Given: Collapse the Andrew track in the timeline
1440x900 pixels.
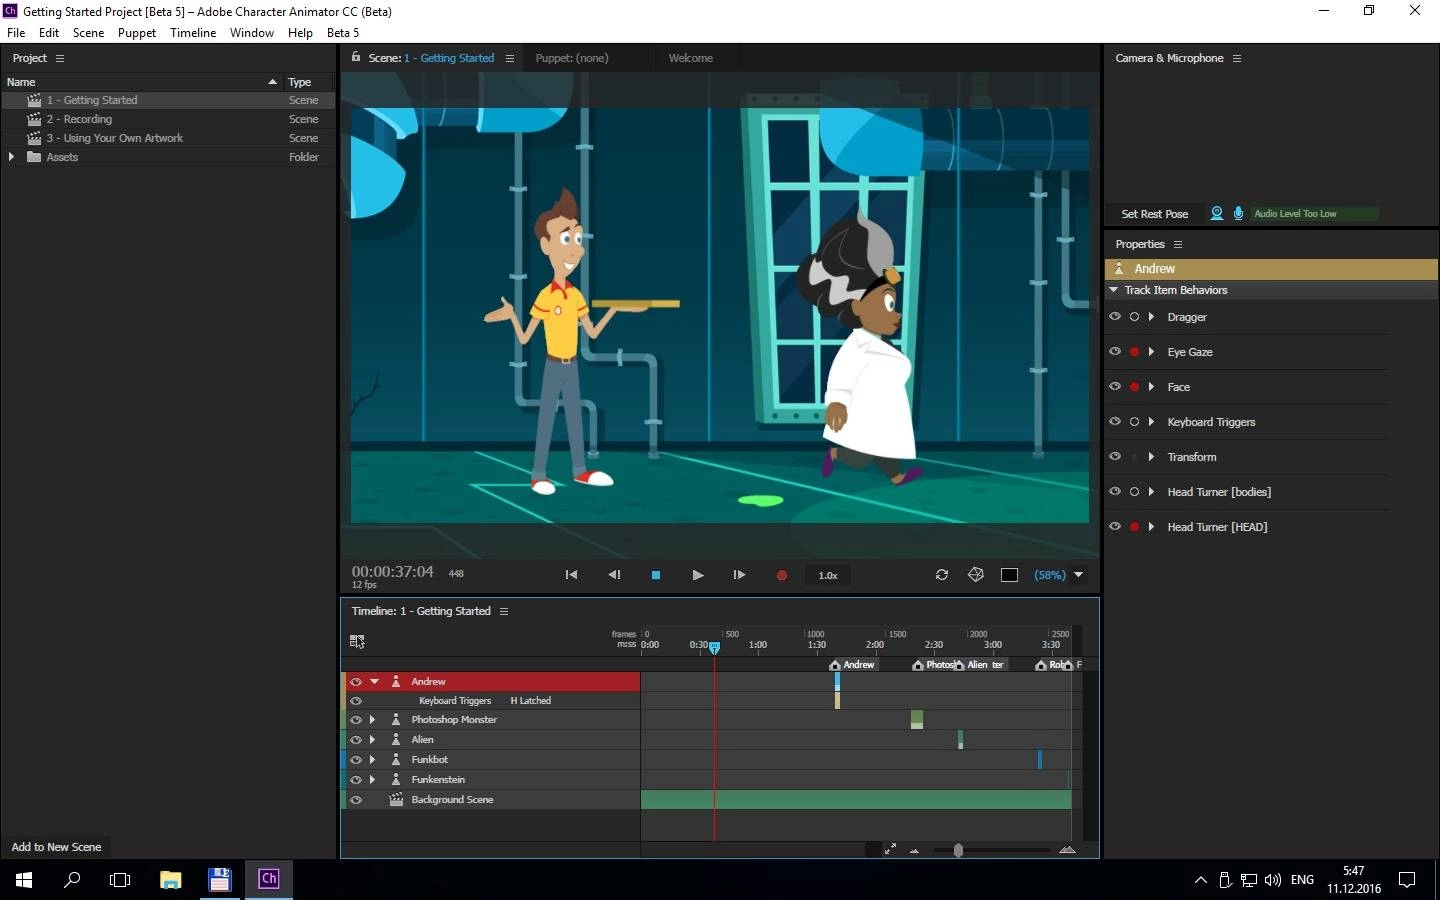Looking at the screenshot, I should pyautogui.click(x=375, y=681).
